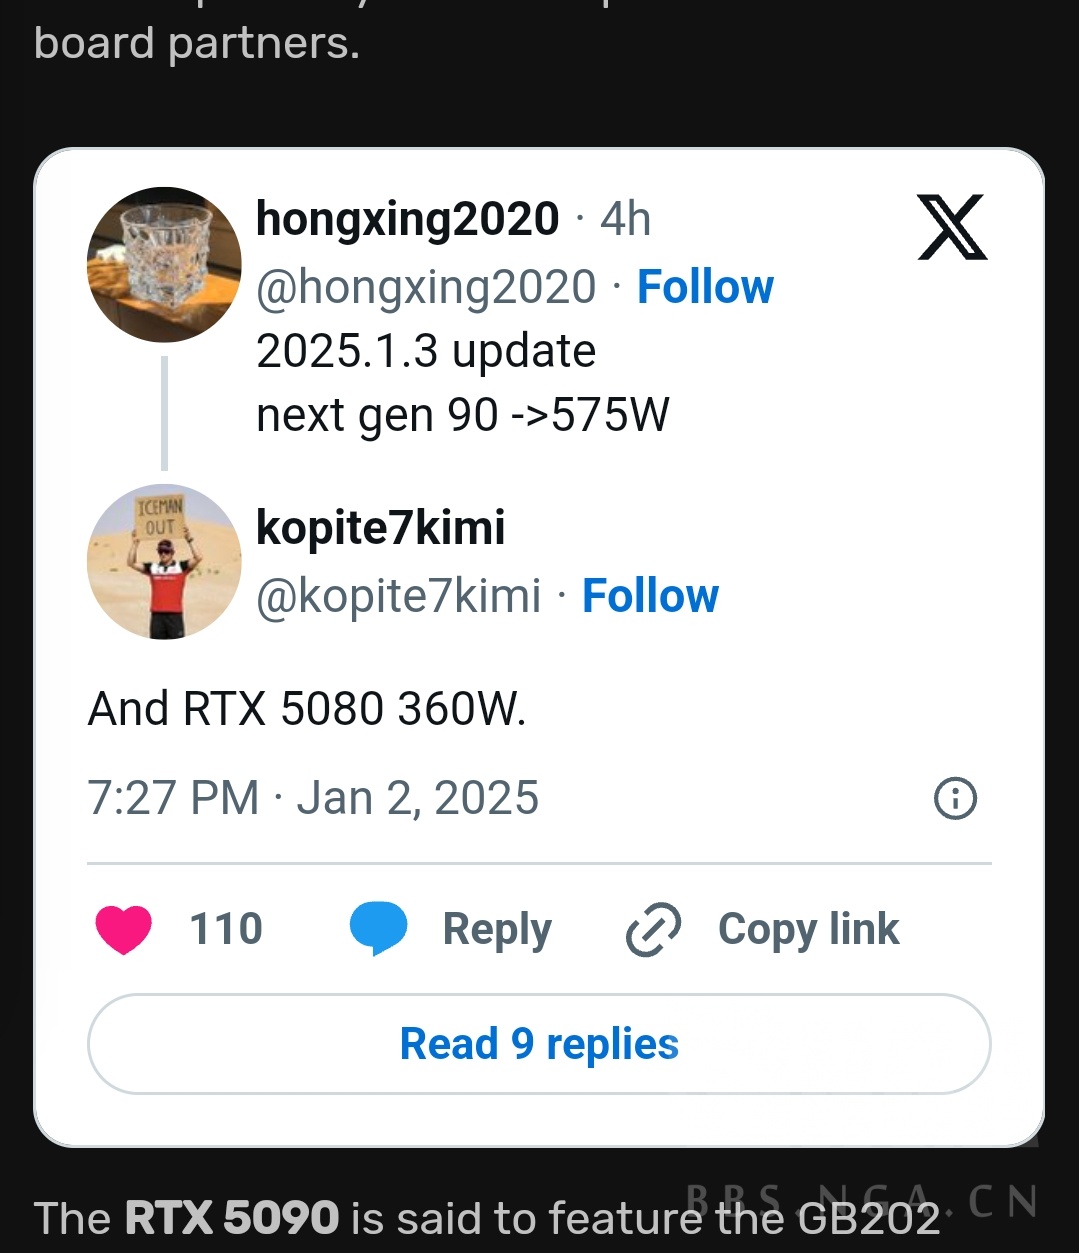Open the hongxing2020 whiskey glass avatar
This screenshot has height=1253, width=1079.
pyautogui.click(x=164, y=265)
